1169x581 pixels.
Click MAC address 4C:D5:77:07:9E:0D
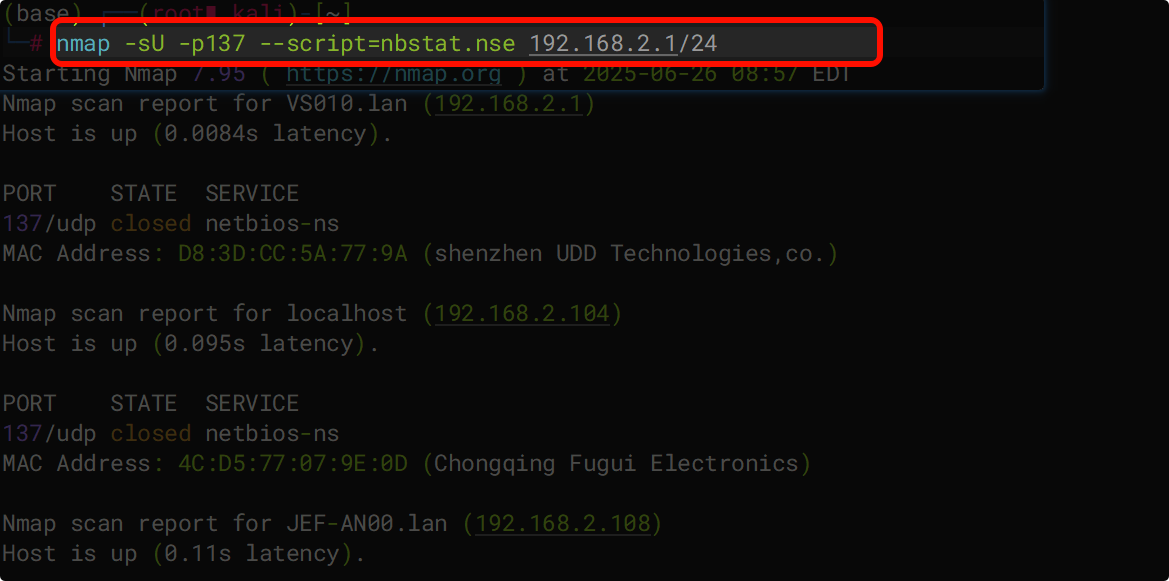point(292,464)
